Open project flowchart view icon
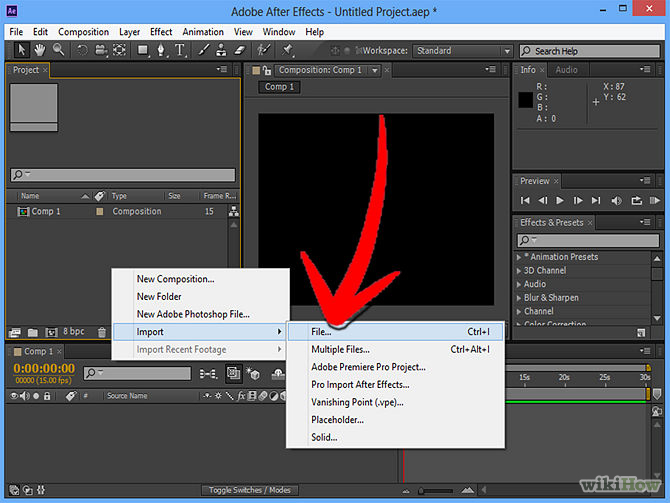Viewport: 670px width, 503px height. coord(234,211)
